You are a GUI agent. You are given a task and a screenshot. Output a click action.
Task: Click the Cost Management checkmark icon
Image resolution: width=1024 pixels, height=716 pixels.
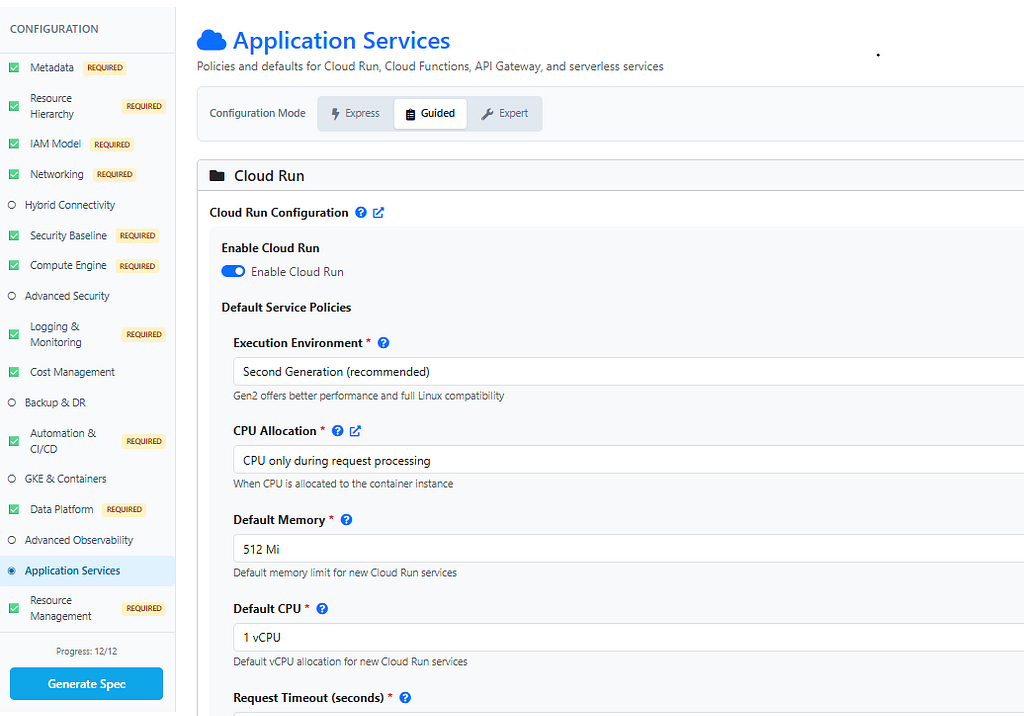pyautogui.click(x=14, y=372)
